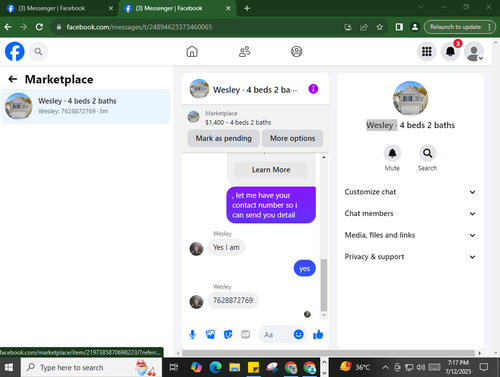The width and height of the screenshot is (500, 377).
Task: Mute the conversation with bell icon
Action: pos(392,153)
